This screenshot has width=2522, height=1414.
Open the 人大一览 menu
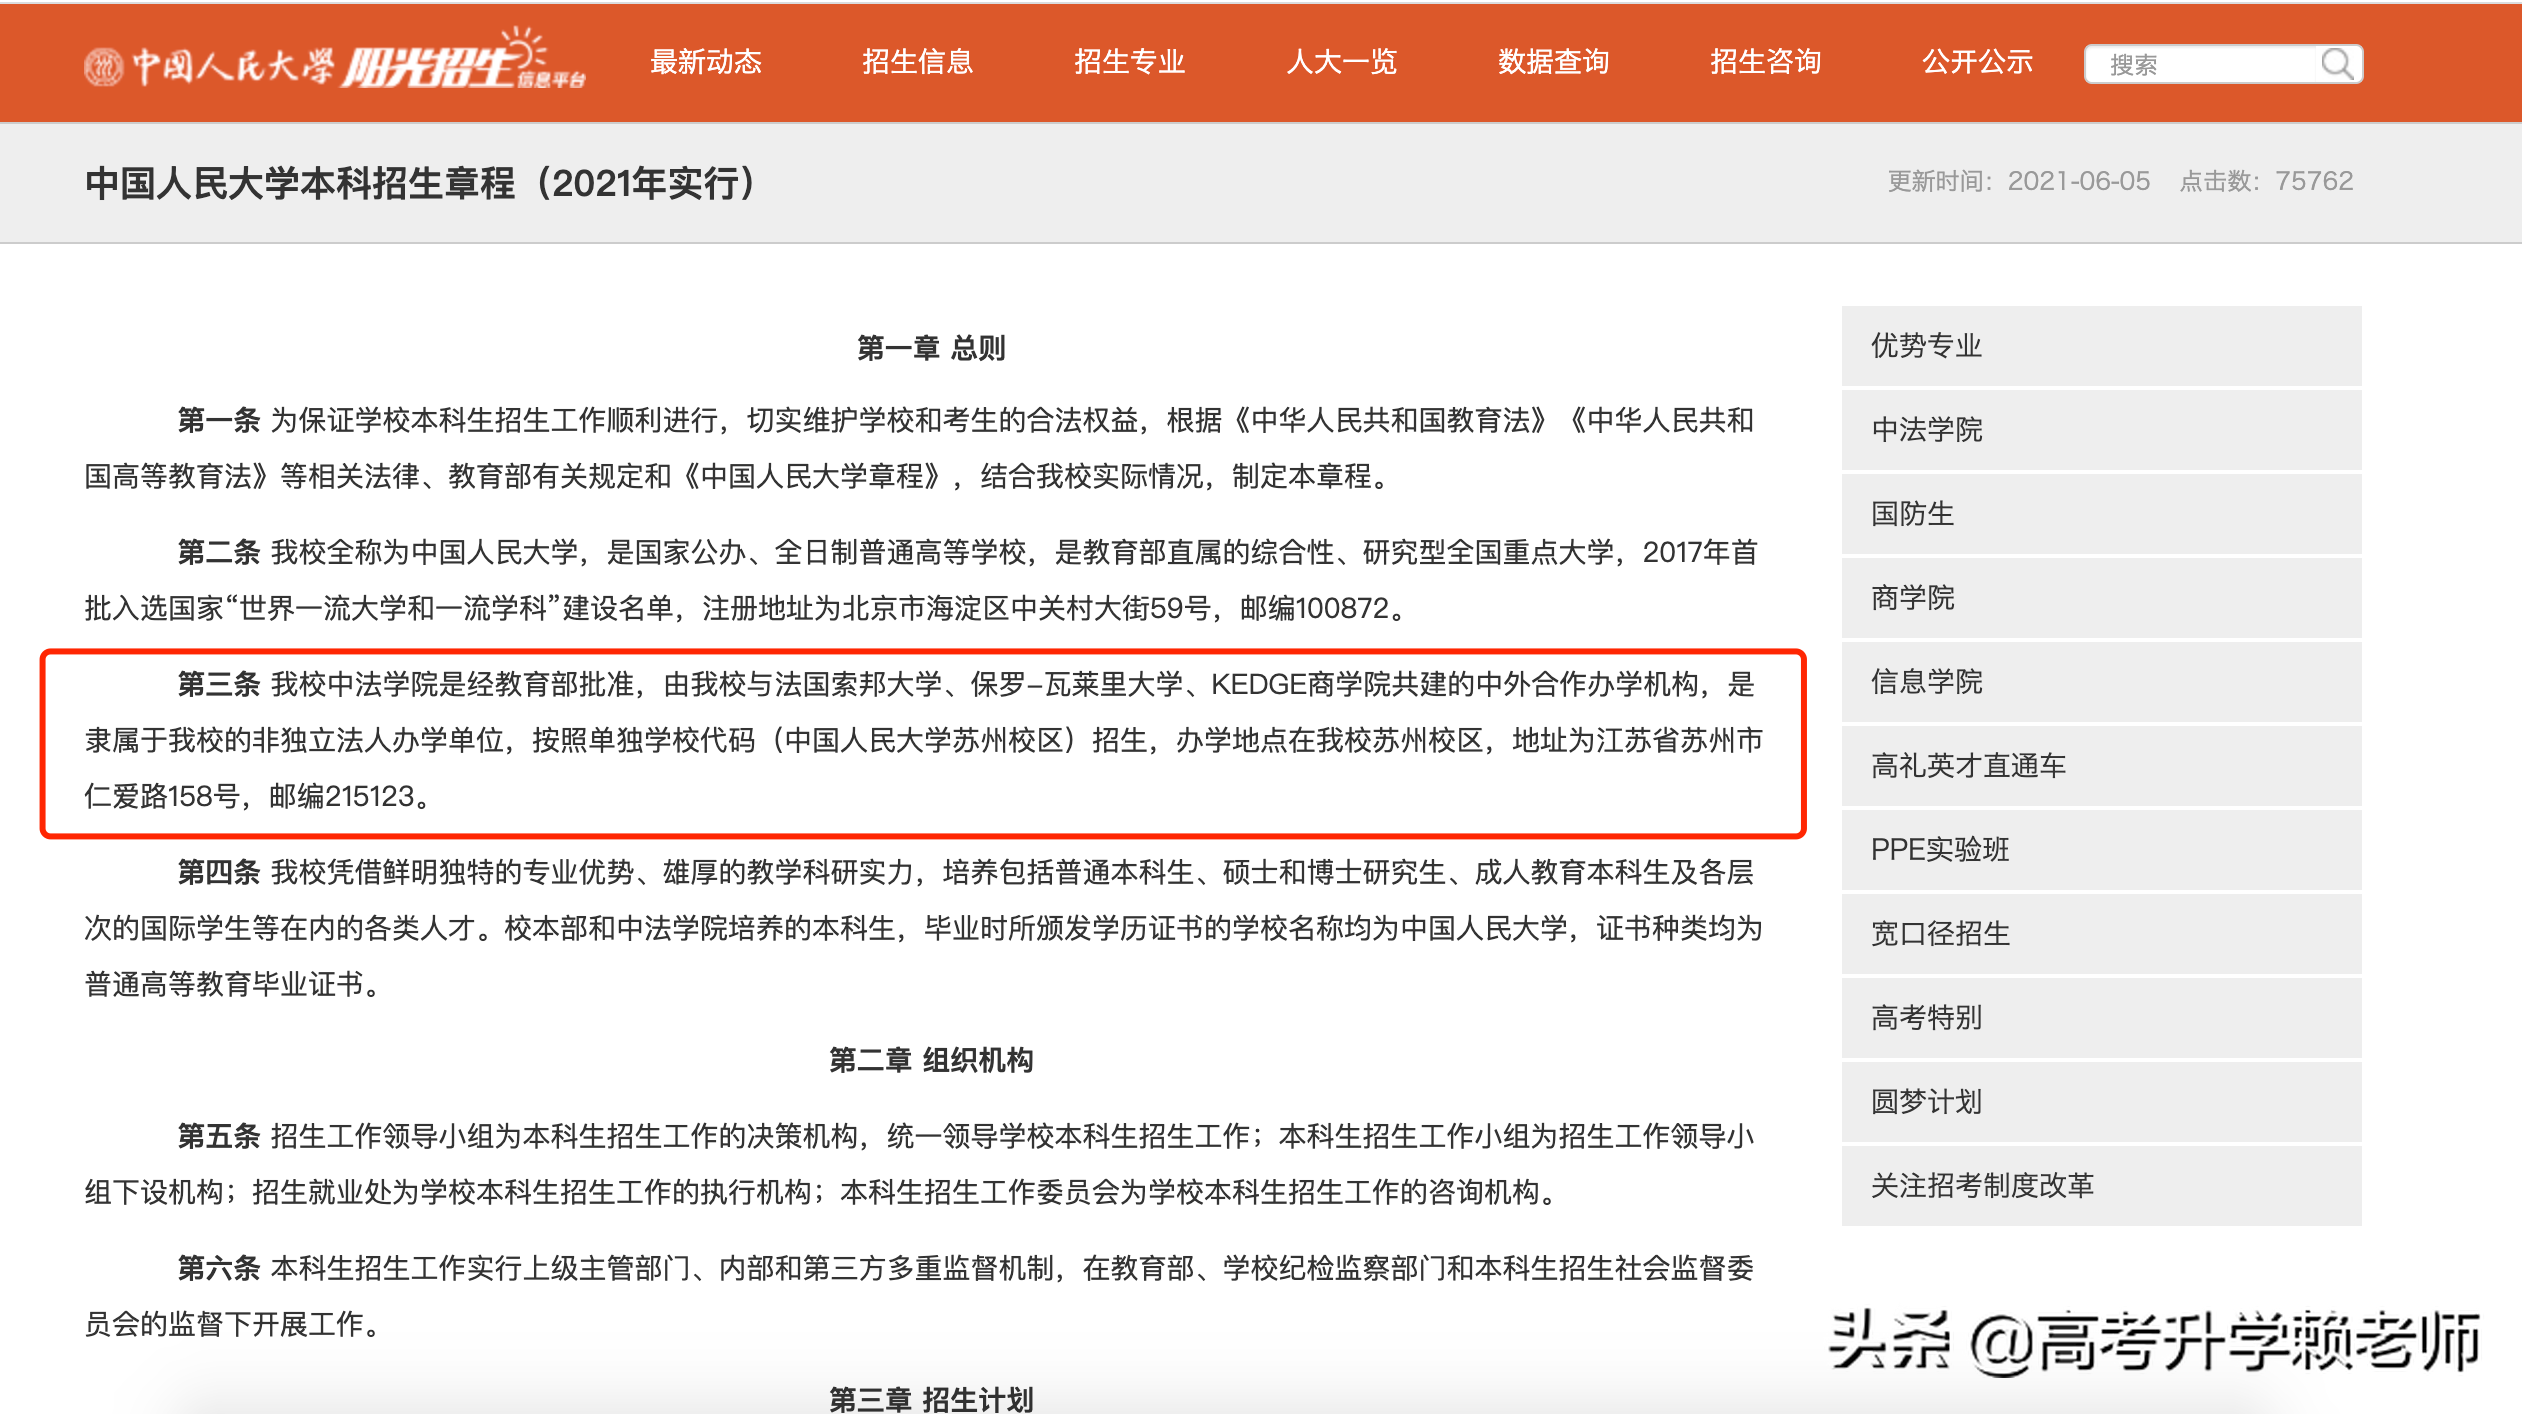(x=1342, y=62)
